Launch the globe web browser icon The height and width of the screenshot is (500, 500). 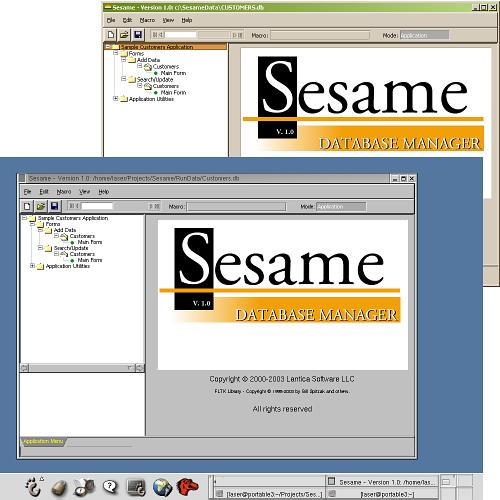tap(162, 487)
